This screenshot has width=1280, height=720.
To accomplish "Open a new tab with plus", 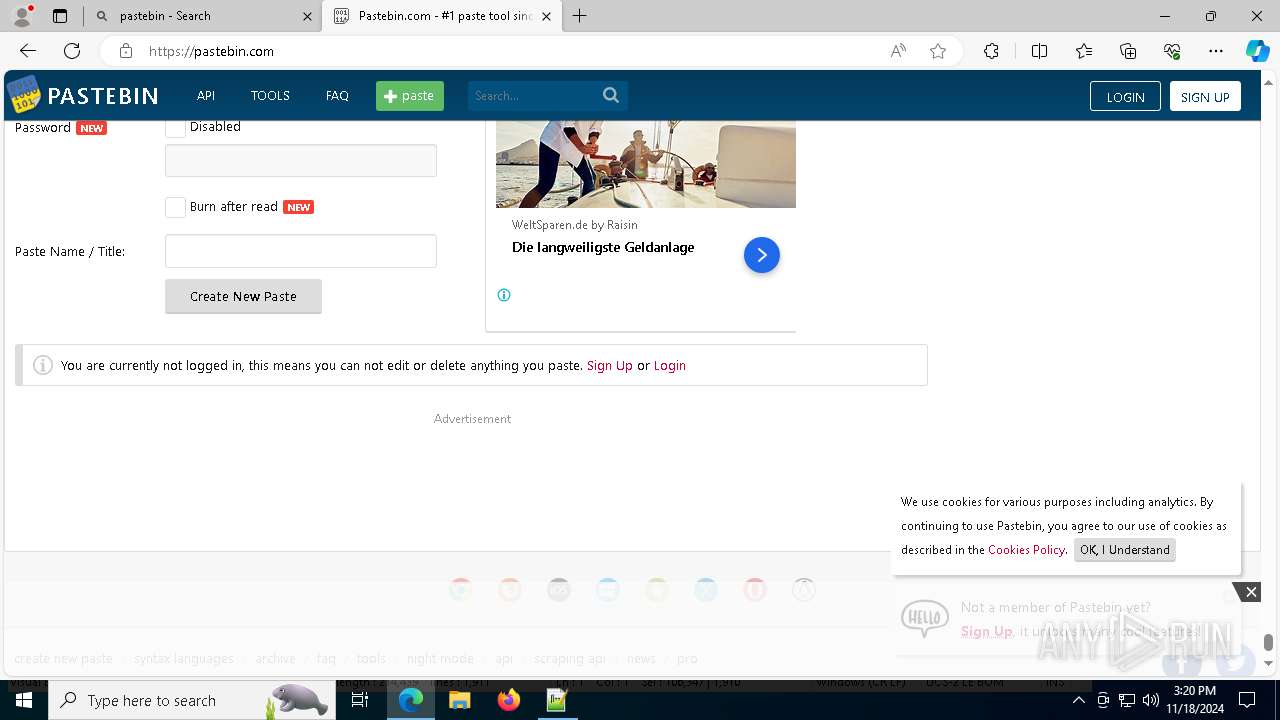I will coord(580,16).
